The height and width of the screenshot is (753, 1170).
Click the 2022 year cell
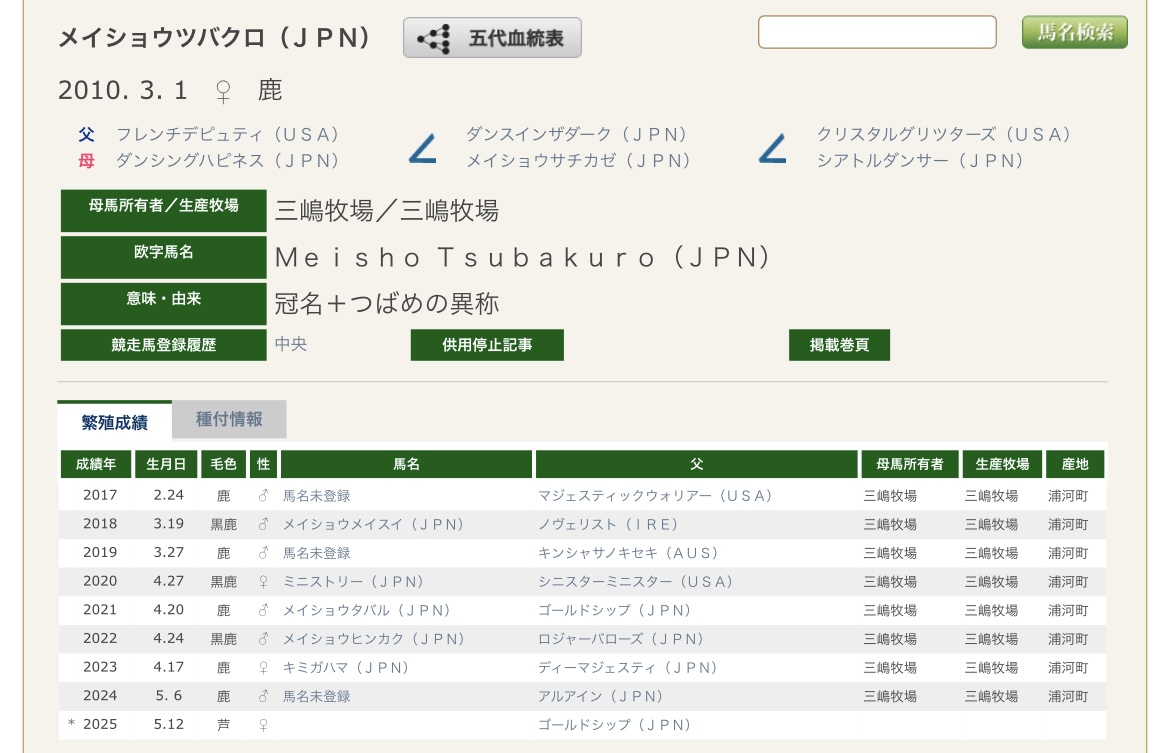100,638
